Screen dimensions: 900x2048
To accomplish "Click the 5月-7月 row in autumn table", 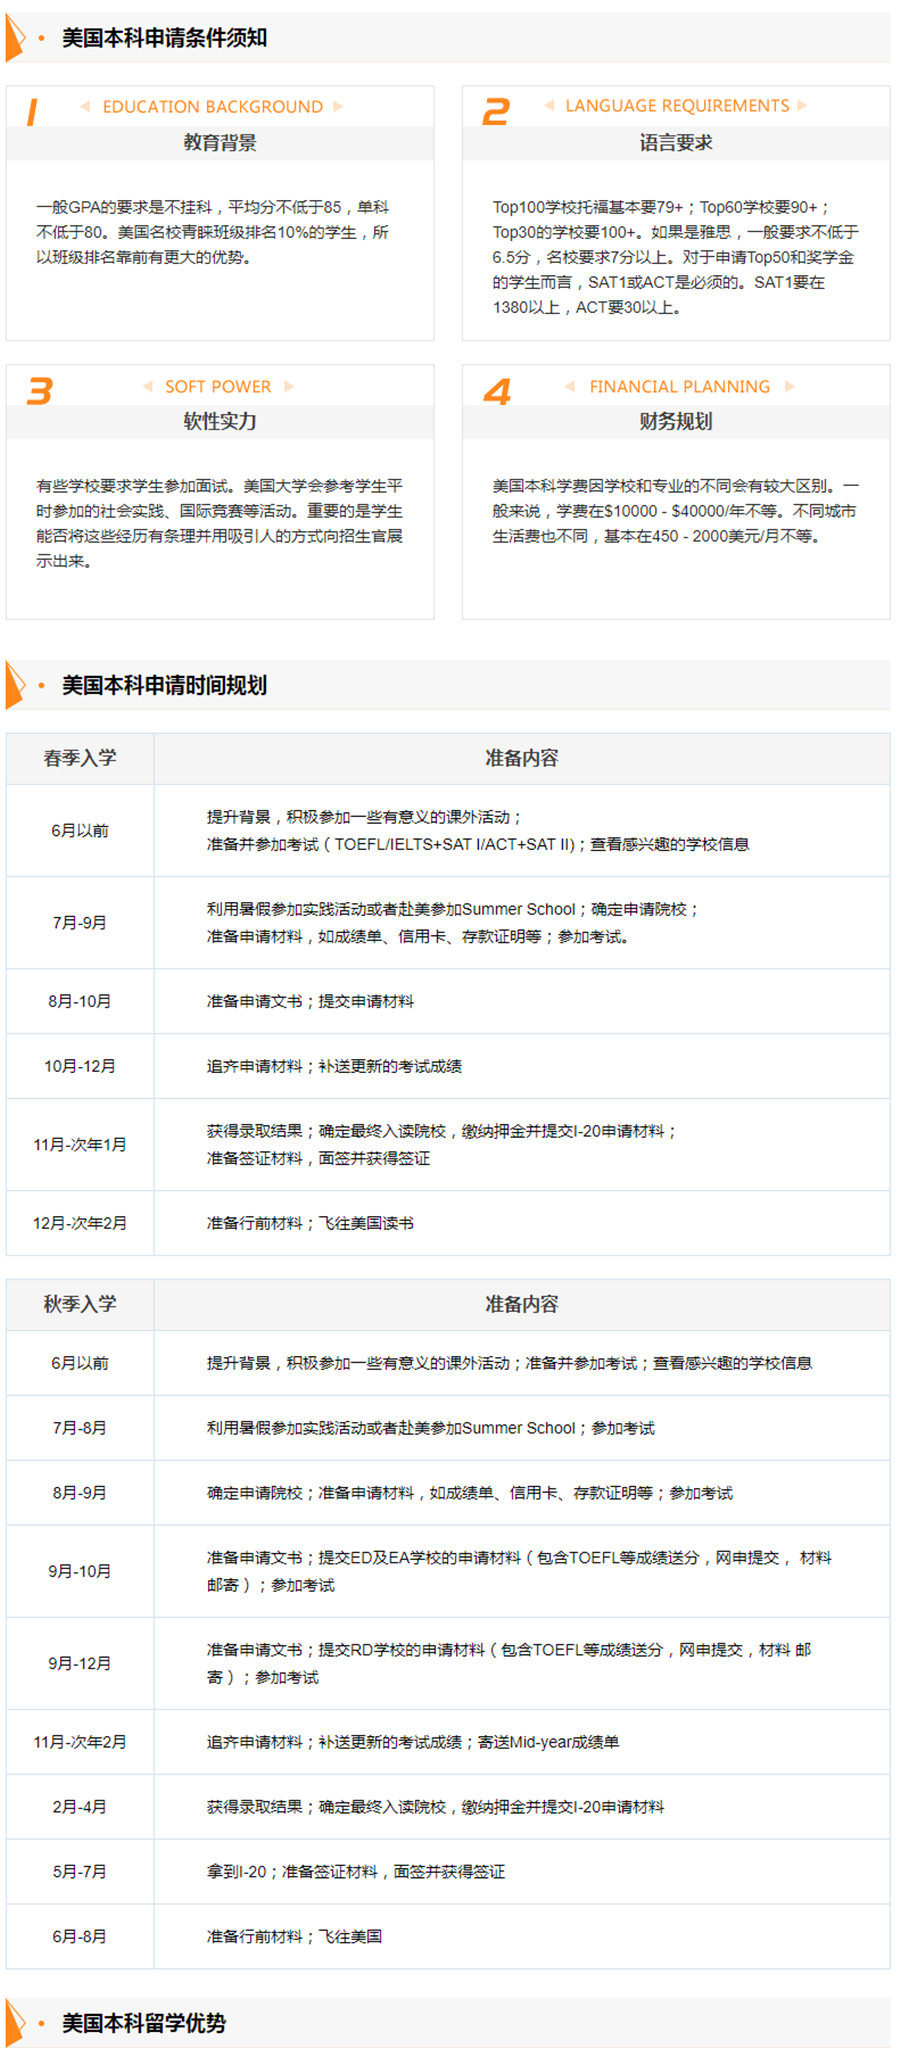I will coord(80,1871).
